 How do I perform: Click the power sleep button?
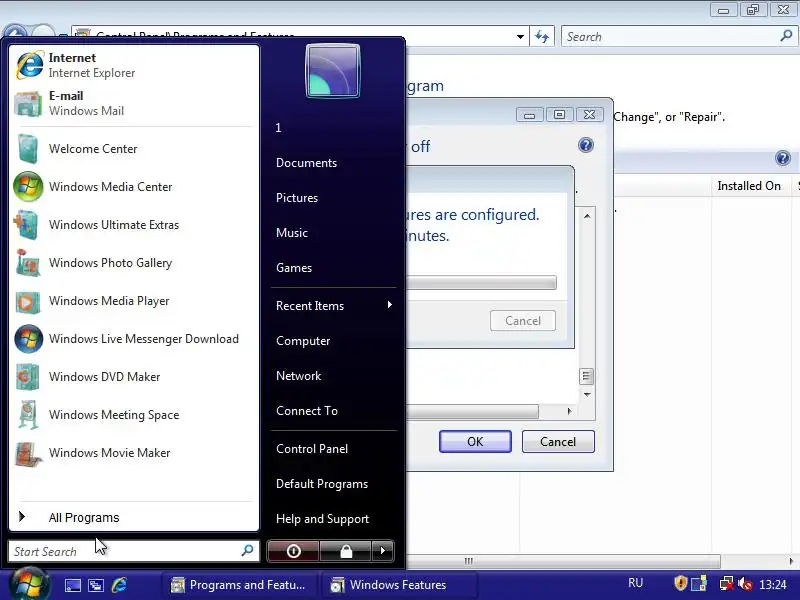293,551
